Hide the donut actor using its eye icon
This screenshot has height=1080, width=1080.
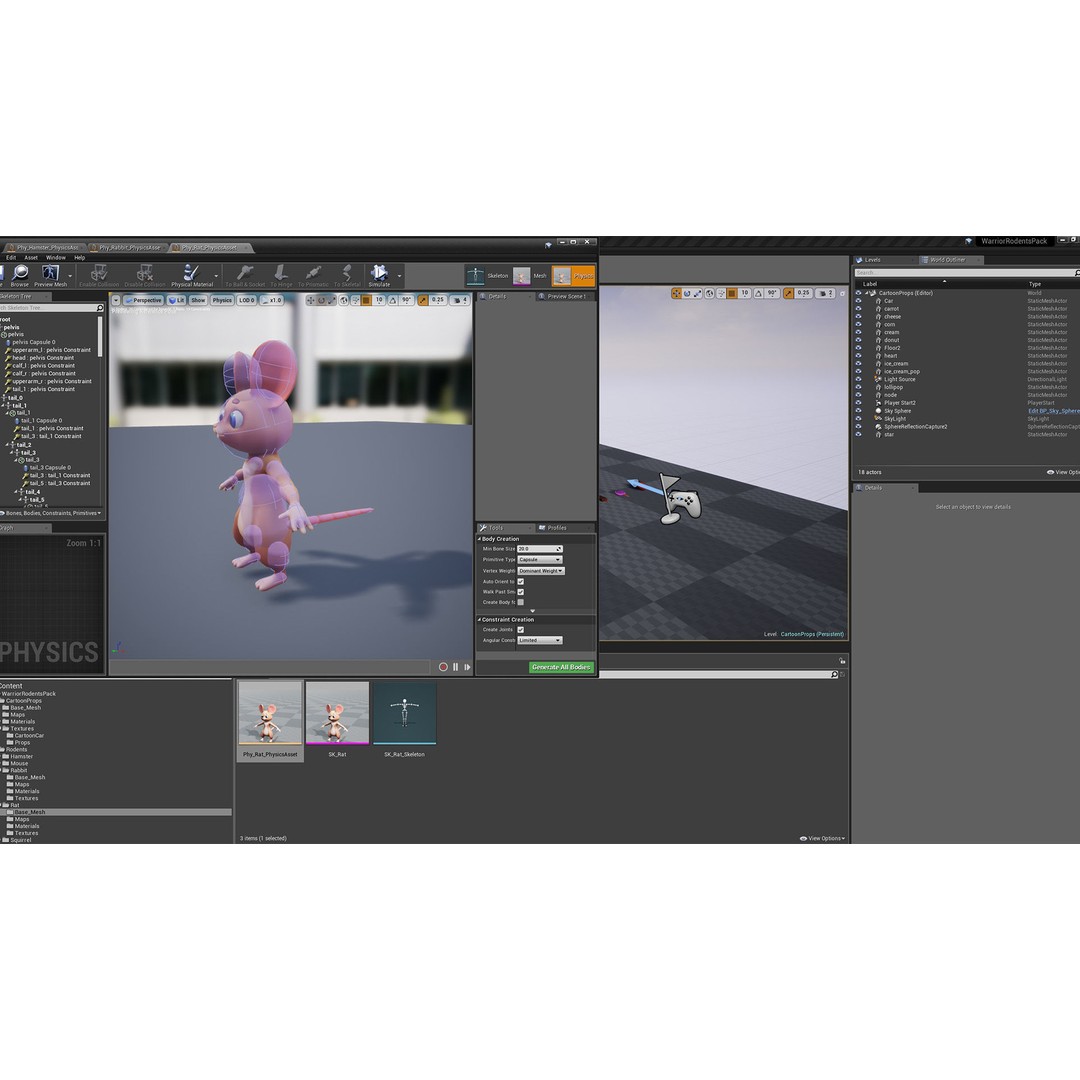(858, 340)
